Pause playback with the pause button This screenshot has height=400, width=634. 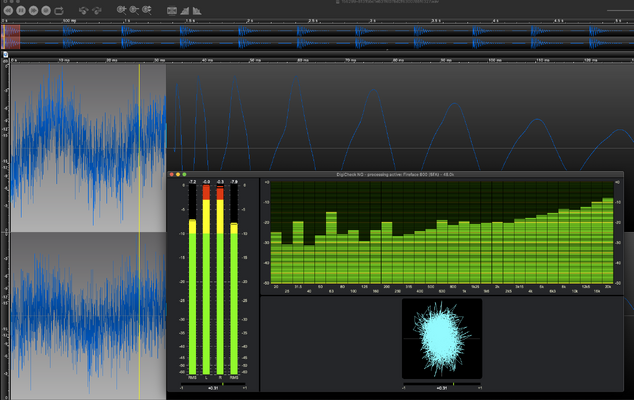click(21, 11)
